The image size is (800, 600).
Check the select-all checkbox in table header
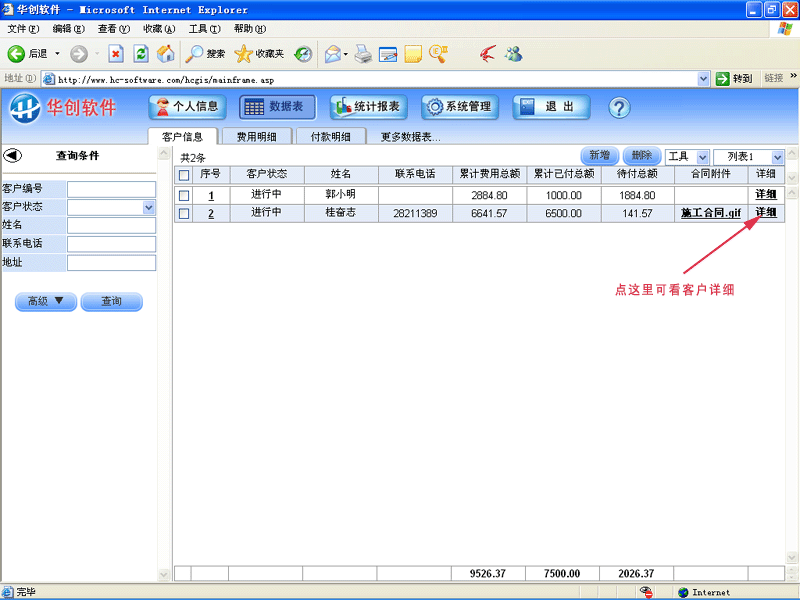184,174
